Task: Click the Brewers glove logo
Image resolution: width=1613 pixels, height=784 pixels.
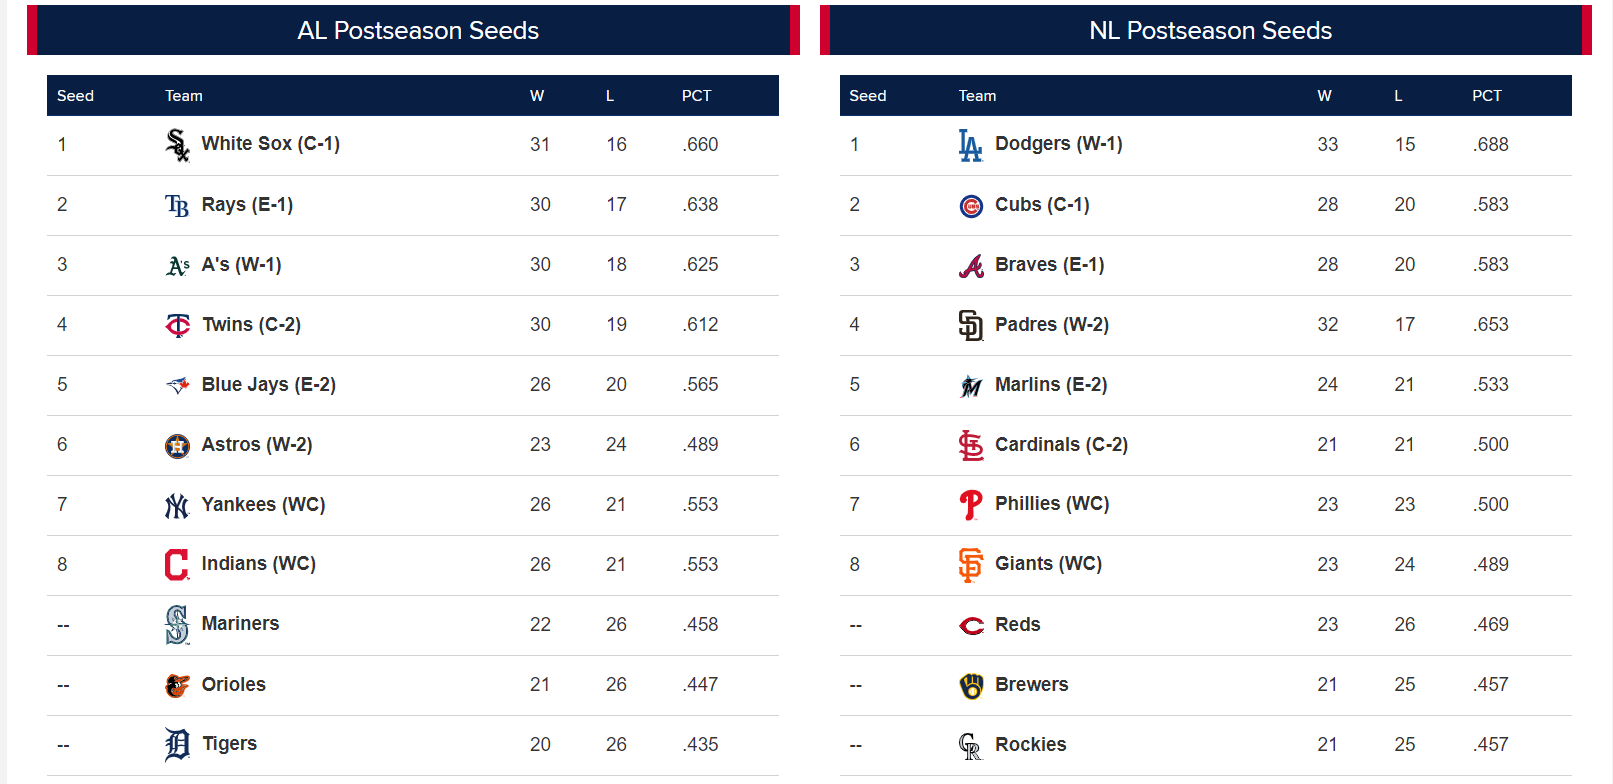Action: click(971, 685)
